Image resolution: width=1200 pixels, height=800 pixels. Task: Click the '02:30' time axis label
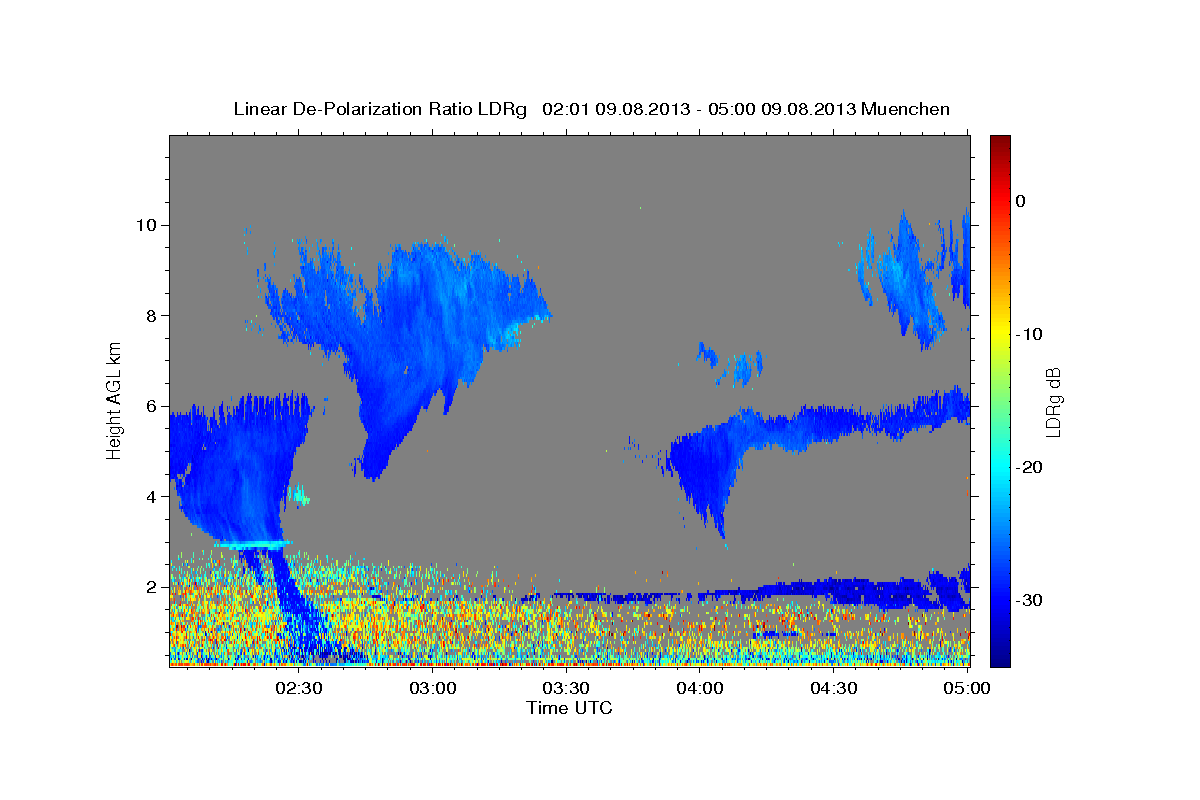[x=300, y=688]
